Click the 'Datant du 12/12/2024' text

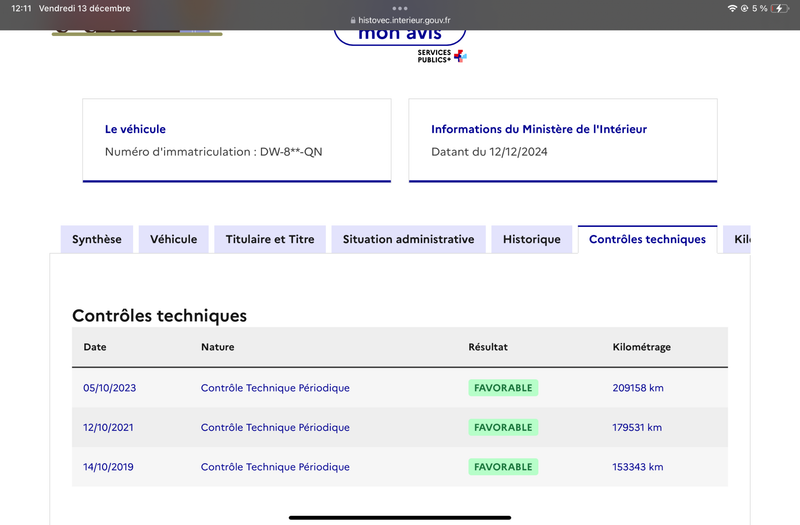pyautogui.click(x=489, y=152)
